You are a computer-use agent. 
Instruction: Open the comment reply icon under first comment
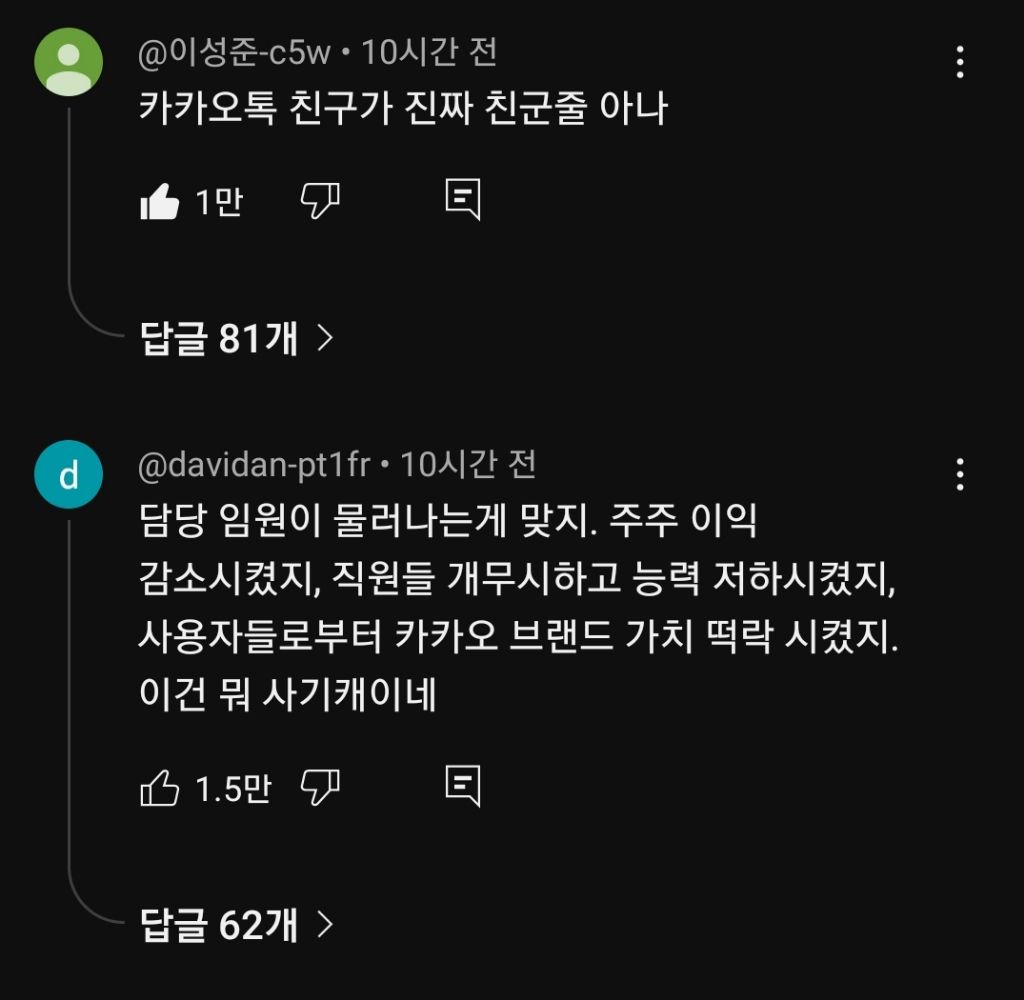[463, 199]
